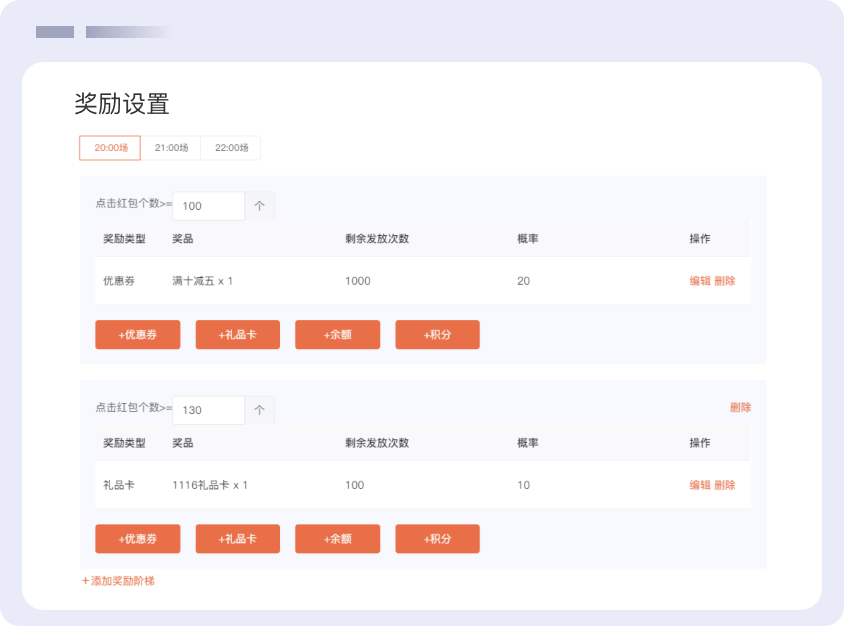Click the +添加奖励阶梯 link

[118, 581]
